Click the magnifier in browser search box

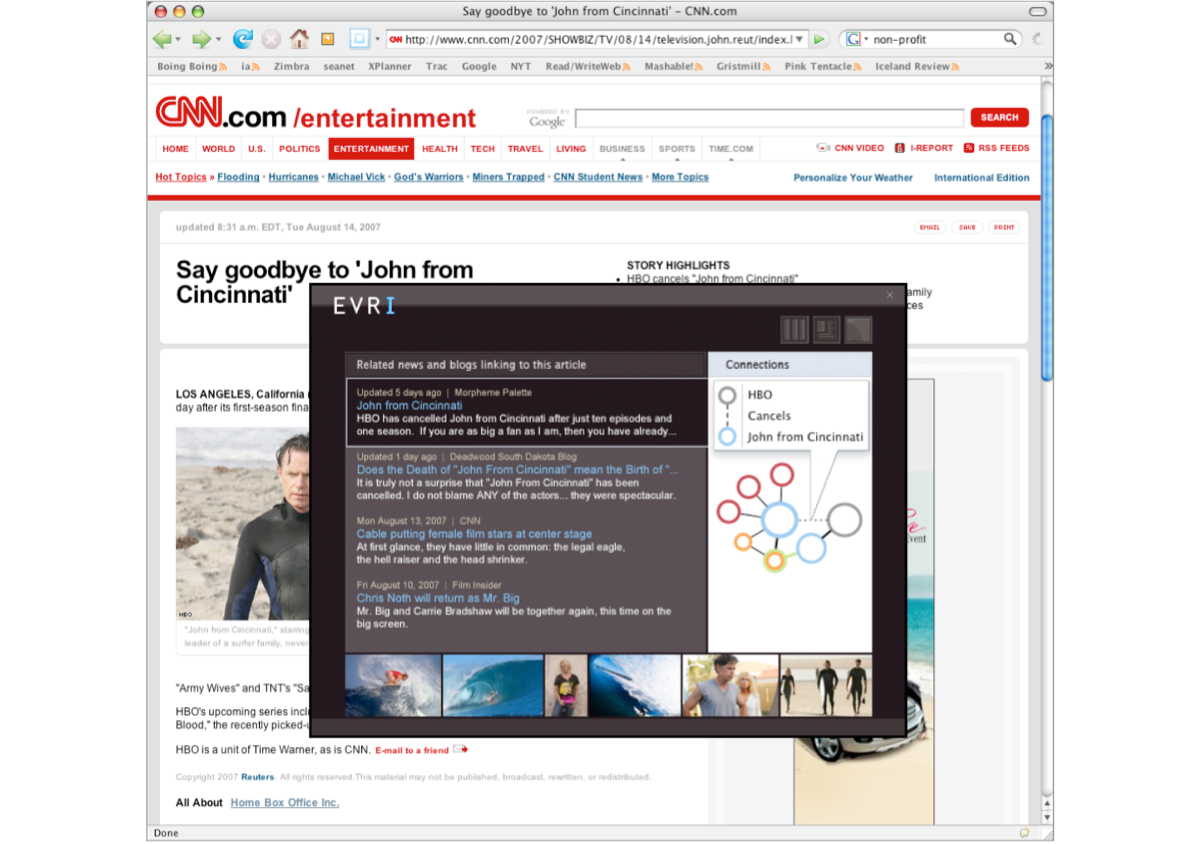(x=1010, y=39)
